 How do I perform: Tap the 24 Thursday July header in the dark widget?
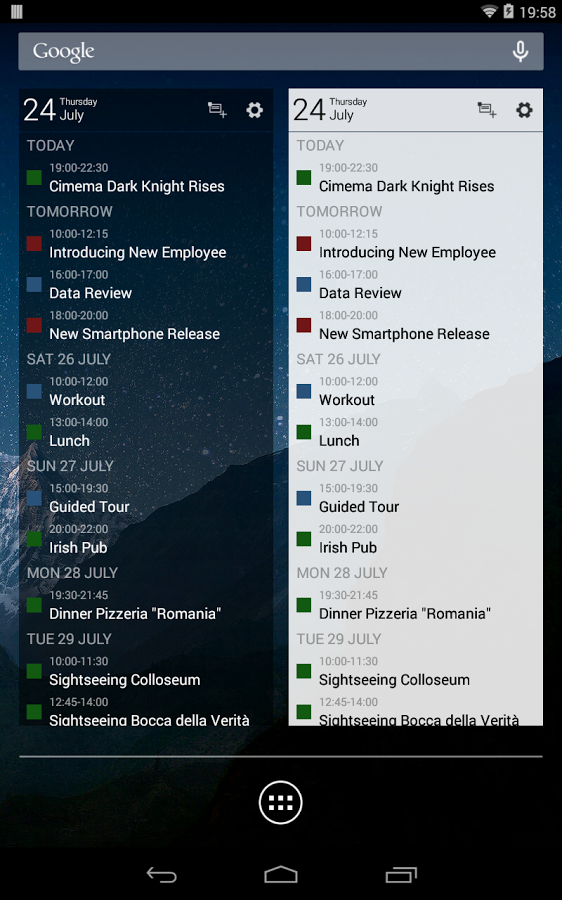point(61,109)
